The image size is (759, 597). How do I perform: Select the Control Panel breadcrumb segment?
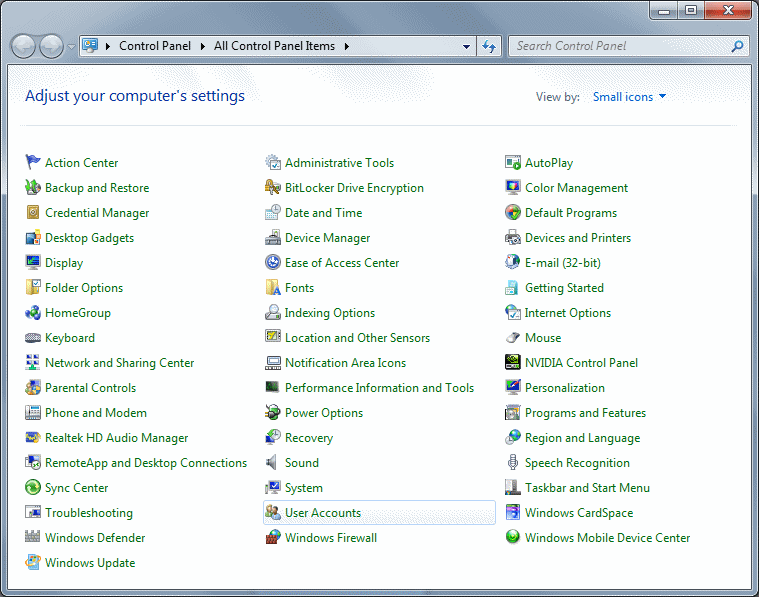[x=155, y=46]
